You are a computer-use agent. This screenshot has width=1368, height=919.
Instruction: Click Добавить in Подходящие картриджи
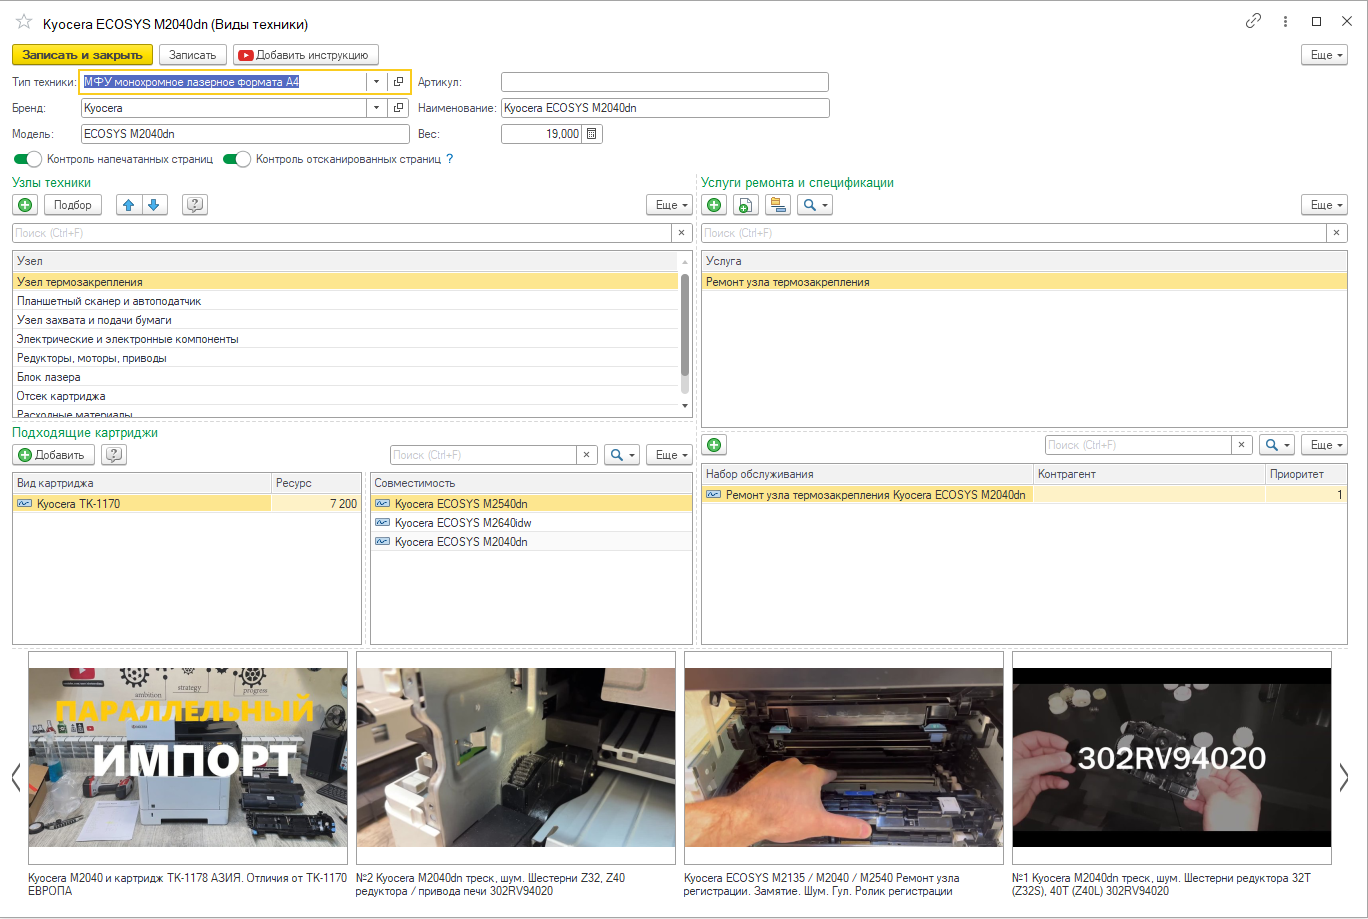pos(54,455)
